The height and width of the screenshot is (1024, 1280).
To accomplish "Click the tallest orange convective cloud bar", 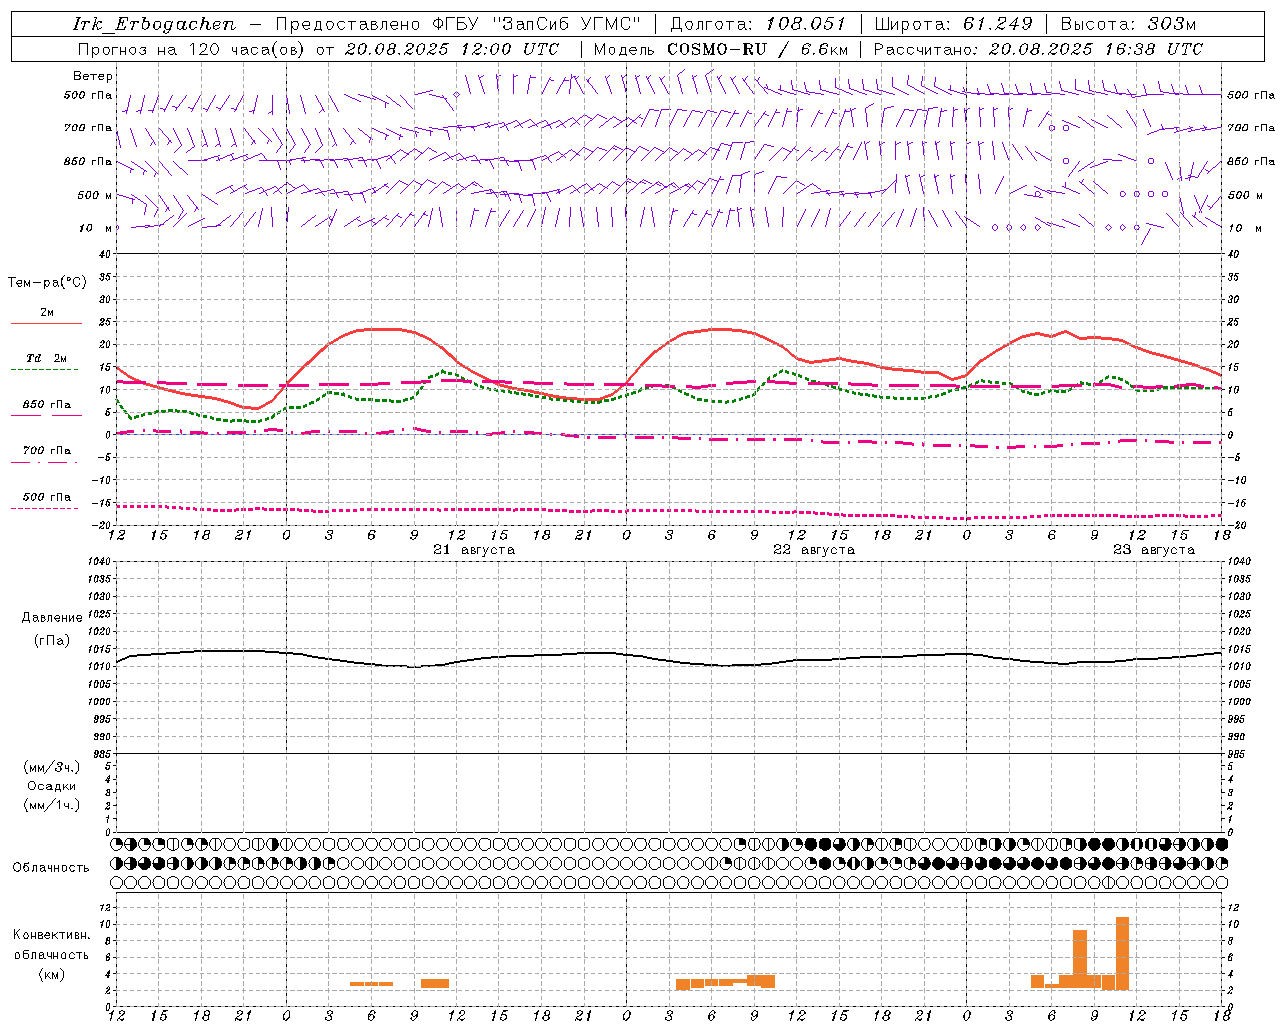I will tap(1123, 953).
